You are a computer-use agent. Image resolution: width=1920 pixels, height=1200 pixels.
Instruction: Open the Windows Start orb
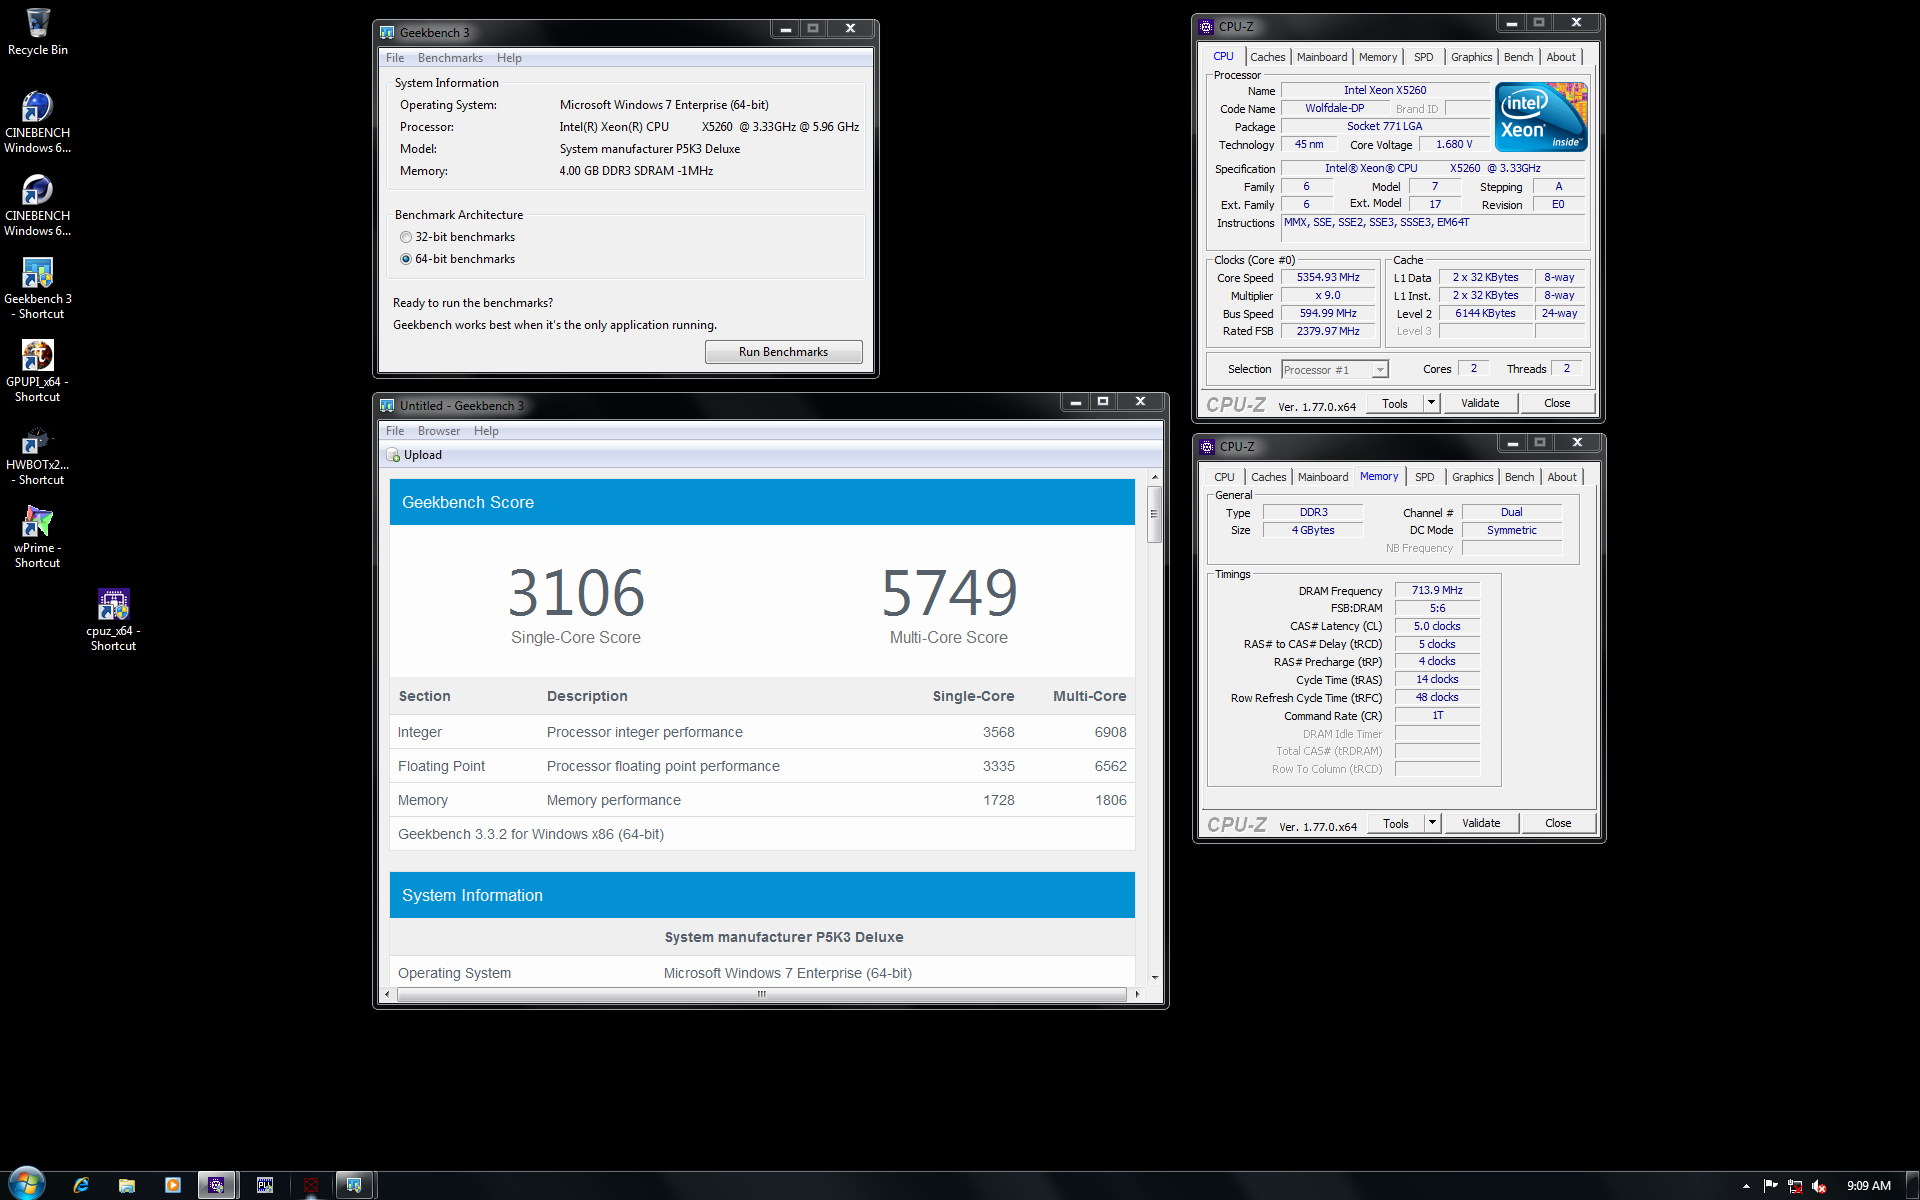coord(27,1184)
